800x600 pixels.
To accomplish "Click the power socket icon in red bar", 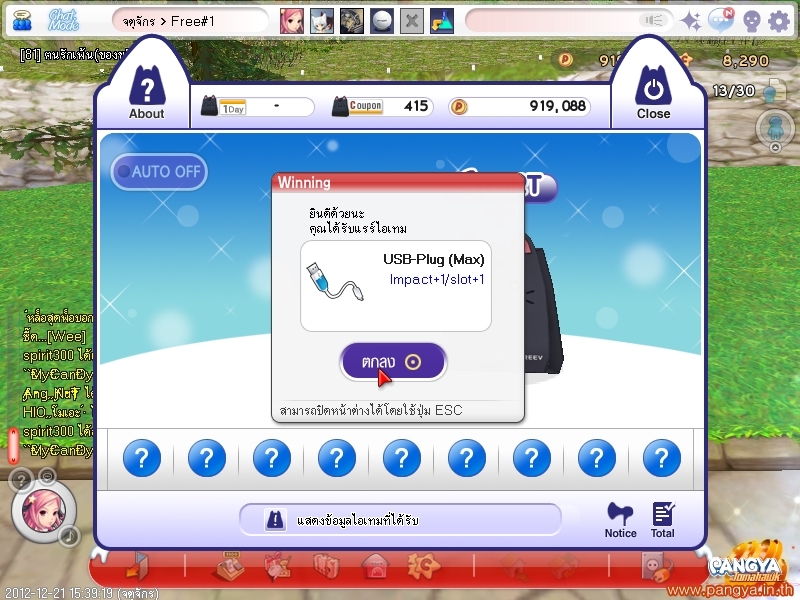I will pos(657,566).
